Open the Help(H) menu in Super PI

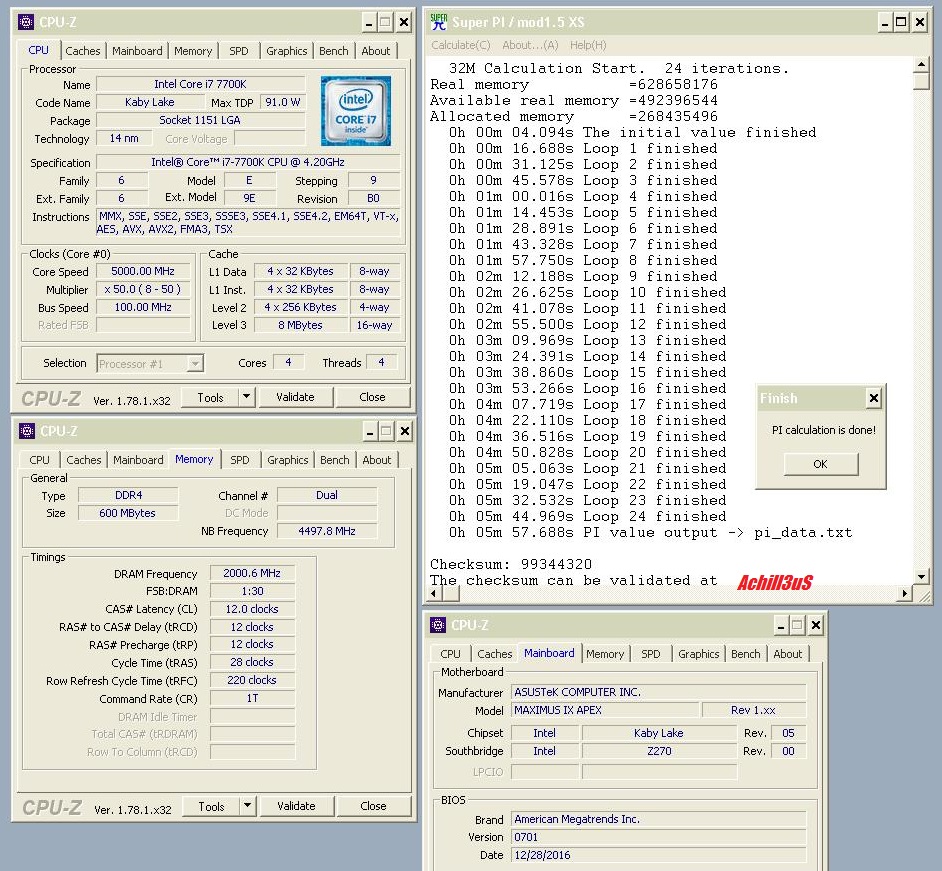(x=588, y=45)
